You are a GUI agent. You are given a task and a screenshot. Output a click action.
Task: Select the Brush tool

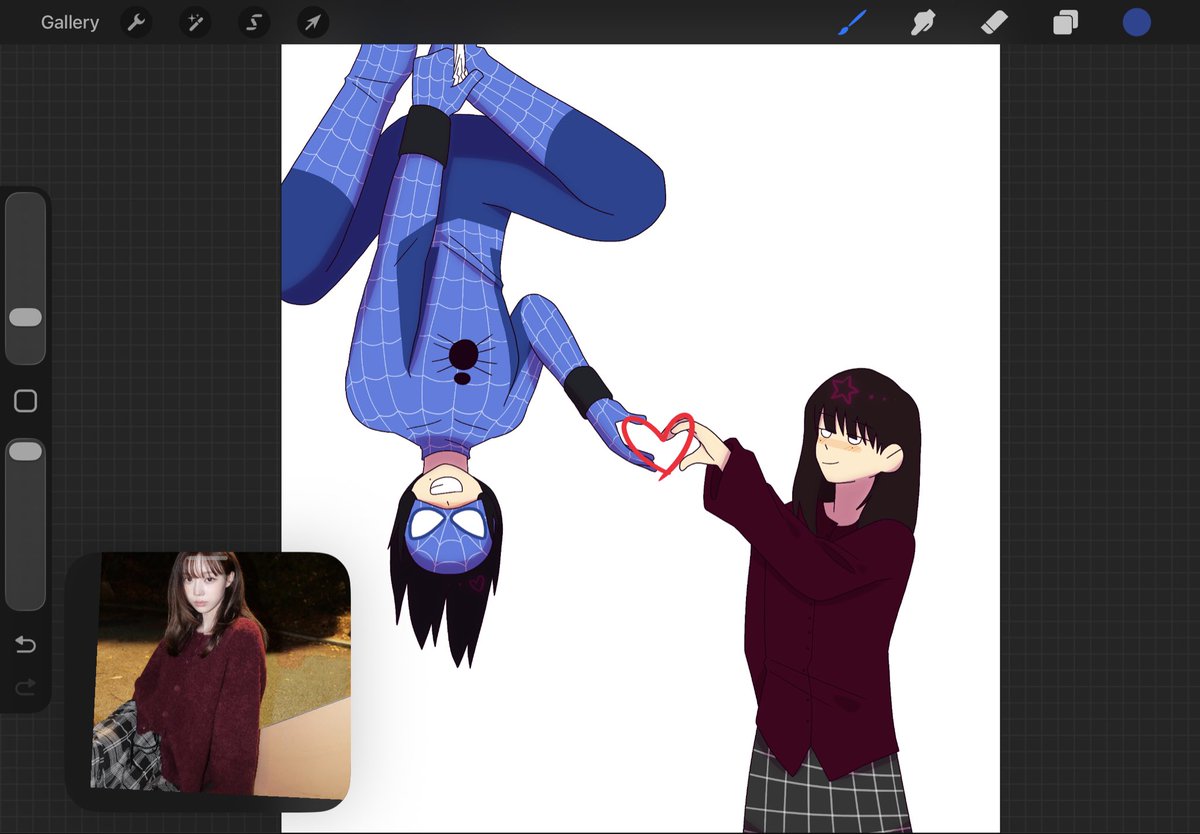pos(852,22)
